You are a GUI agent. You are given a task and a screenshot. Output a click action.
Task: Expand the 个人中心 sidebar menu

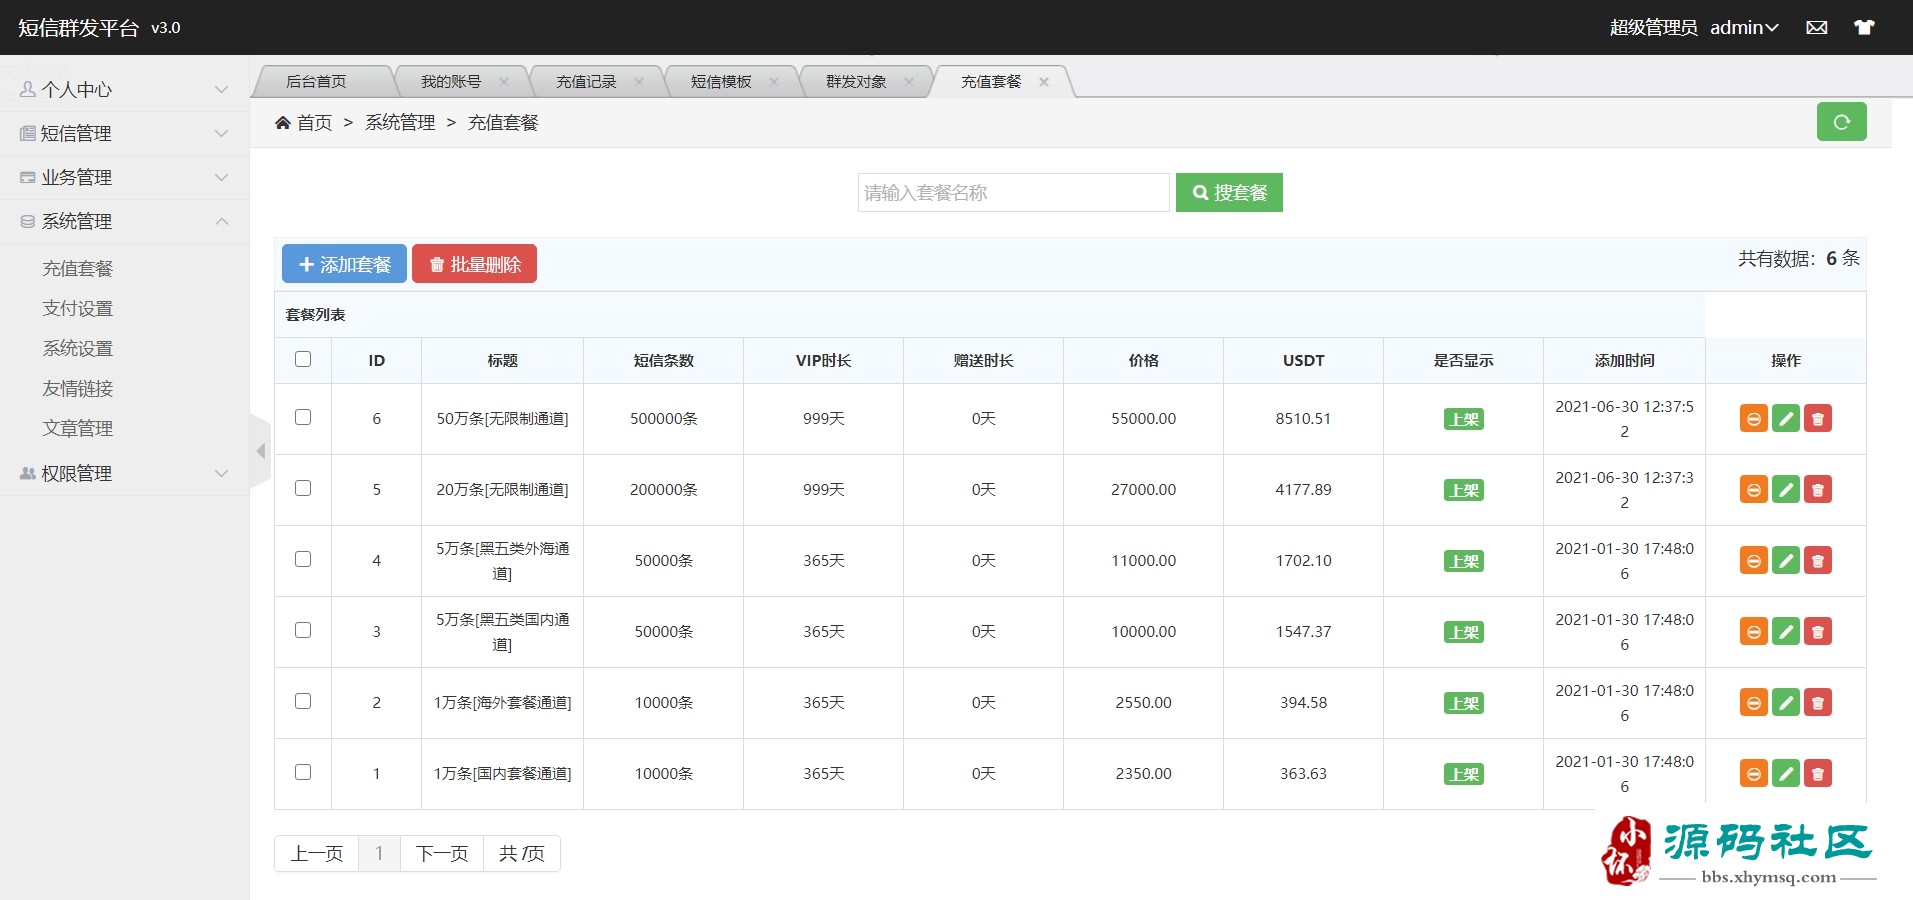(124, 90)
